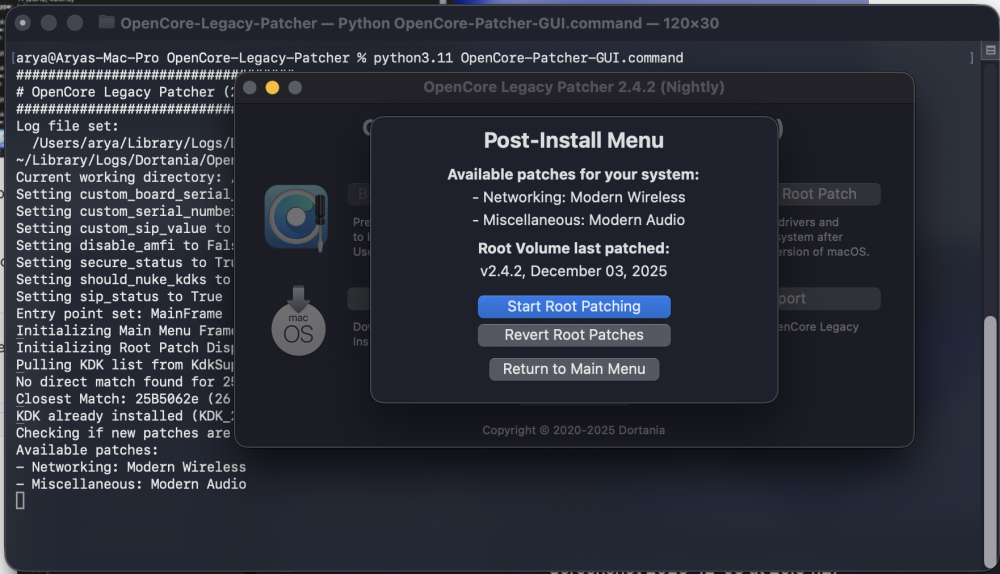Screen dimensions: 1000x574
Task: Click the Root Patch button behind the dialog
Action: 828,194
